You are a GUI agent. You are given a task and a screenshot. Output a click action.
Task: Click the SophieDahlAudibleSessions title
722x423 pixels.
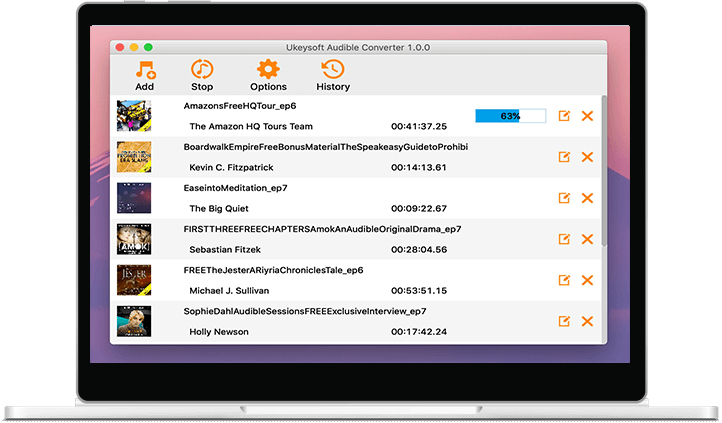[305, 311]
